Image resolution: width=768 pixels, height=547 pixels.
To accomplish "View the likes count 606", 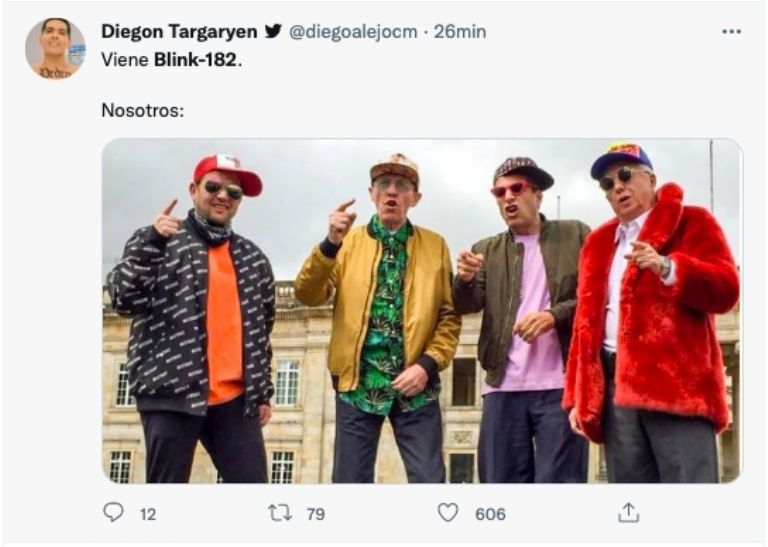I will click(x=490, y=514).
